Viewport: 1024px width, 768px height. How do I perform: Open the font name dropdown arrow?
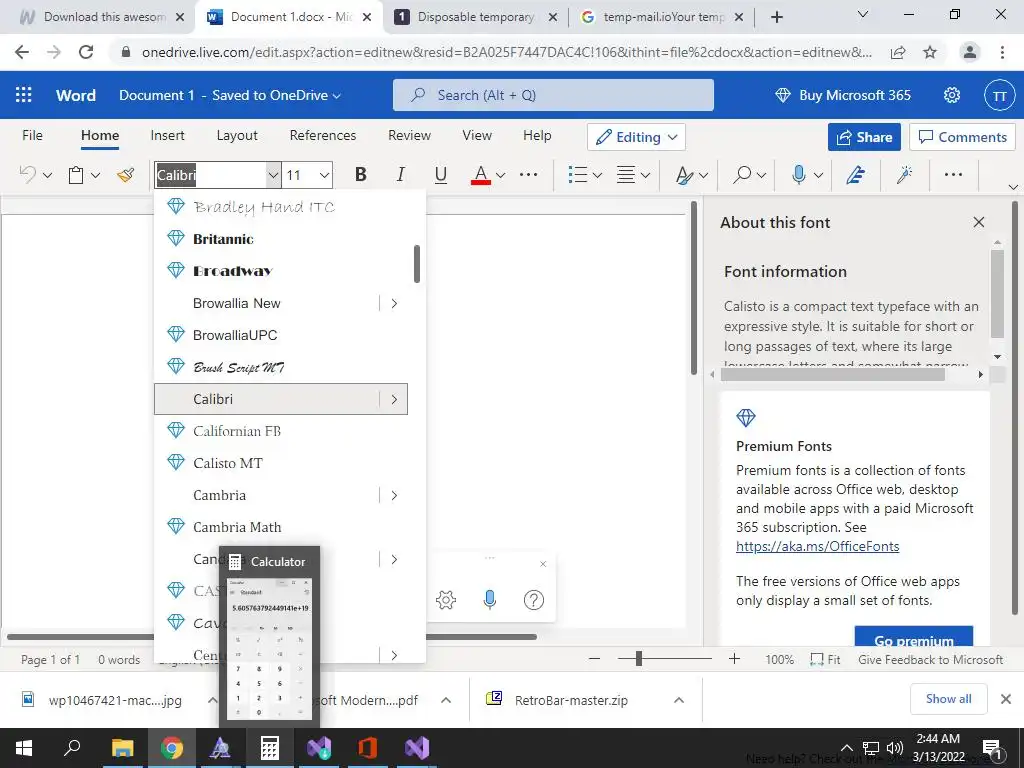point(273,175)
